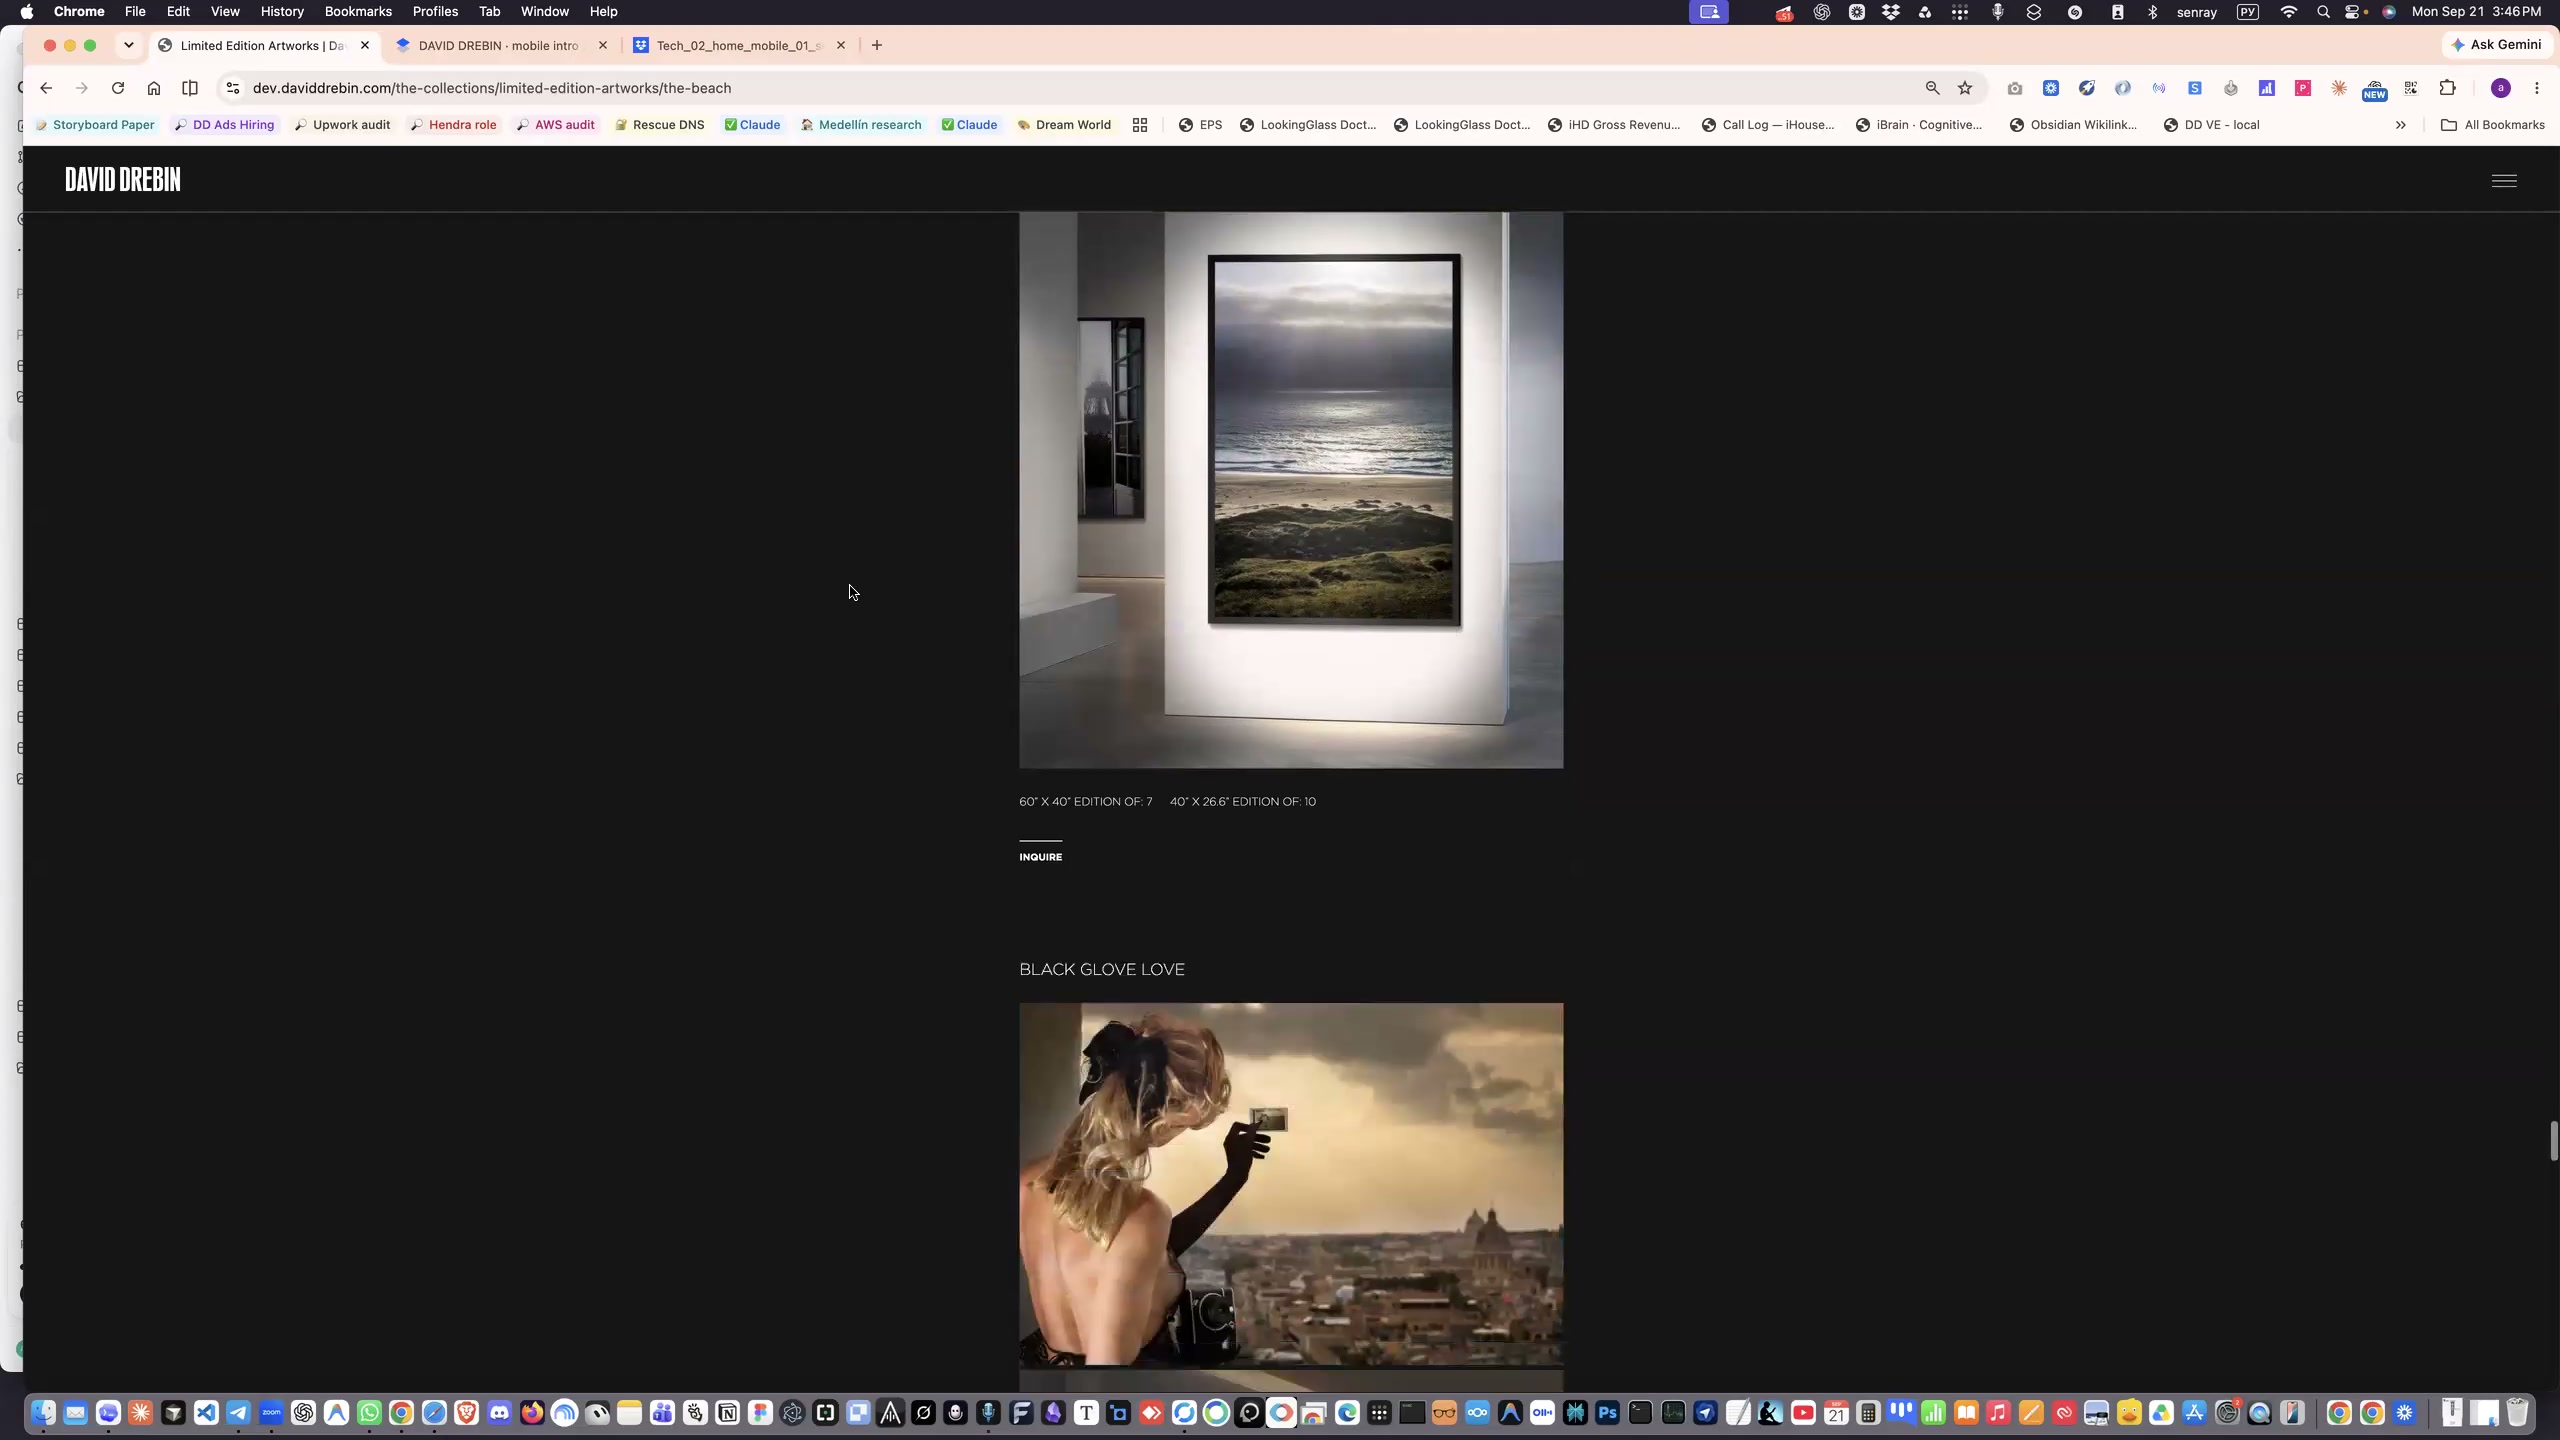This screenshot has width=2560, height=1440.
Task: Open the Window menu in menu bar
Action: [545, 12]
